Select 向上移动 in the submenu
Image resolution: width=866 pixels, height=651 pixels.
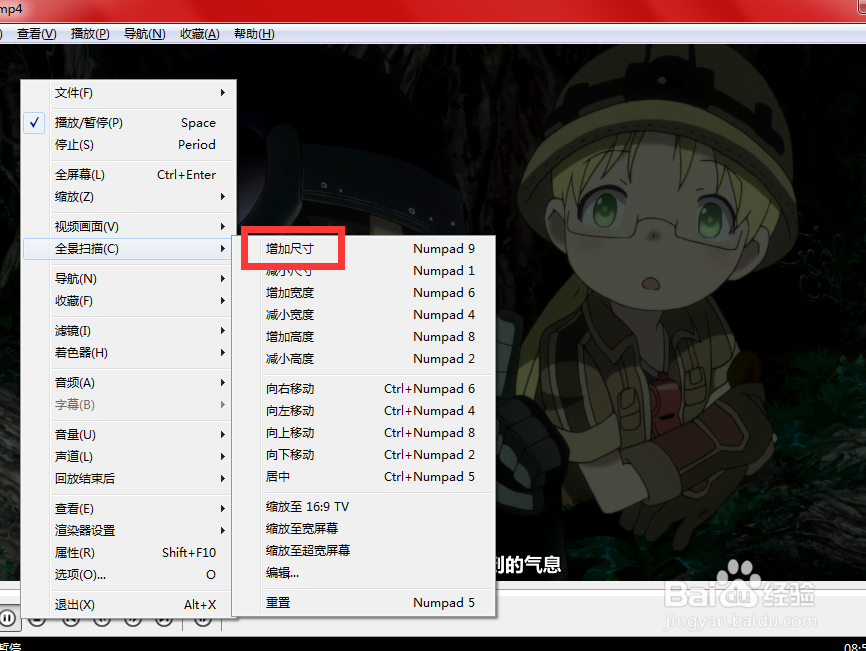pos(363,433)
